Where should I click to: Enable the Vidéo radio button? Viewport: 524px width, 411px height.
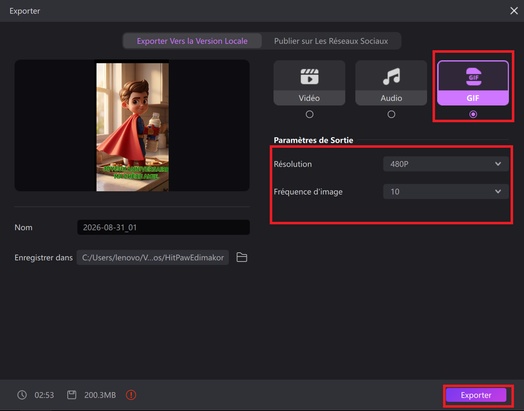click(309, 114)
